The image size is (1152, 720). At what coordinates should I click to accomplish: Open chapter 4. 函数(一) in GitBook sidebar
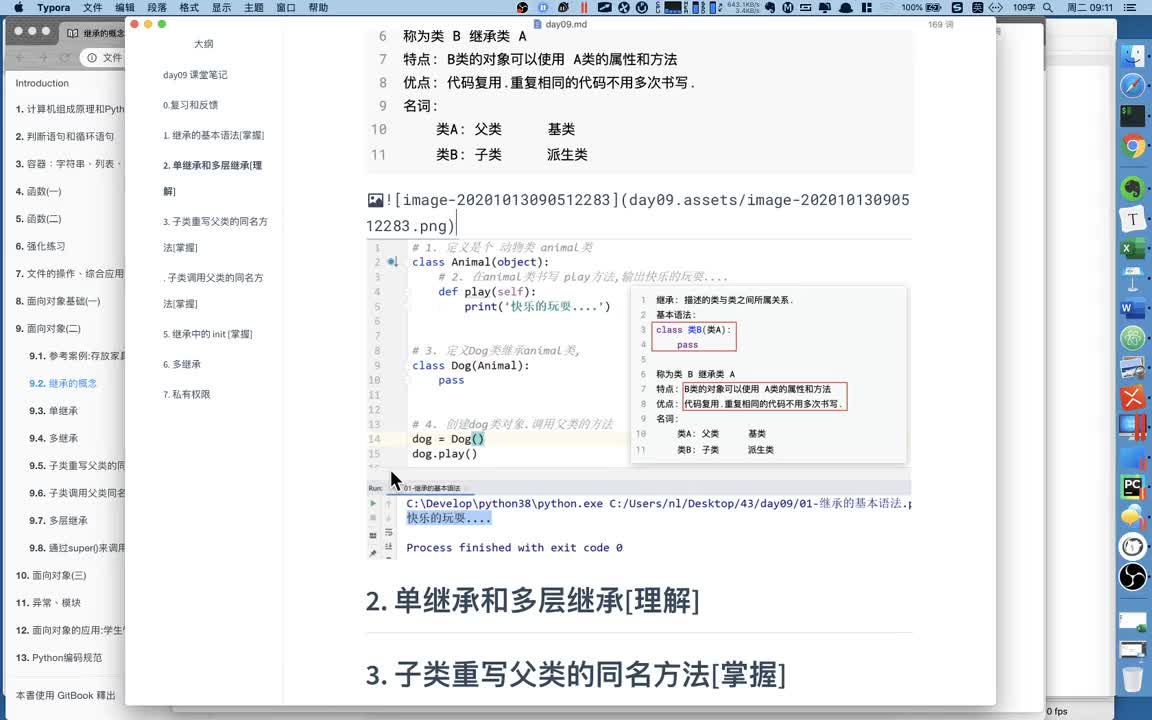38,191
